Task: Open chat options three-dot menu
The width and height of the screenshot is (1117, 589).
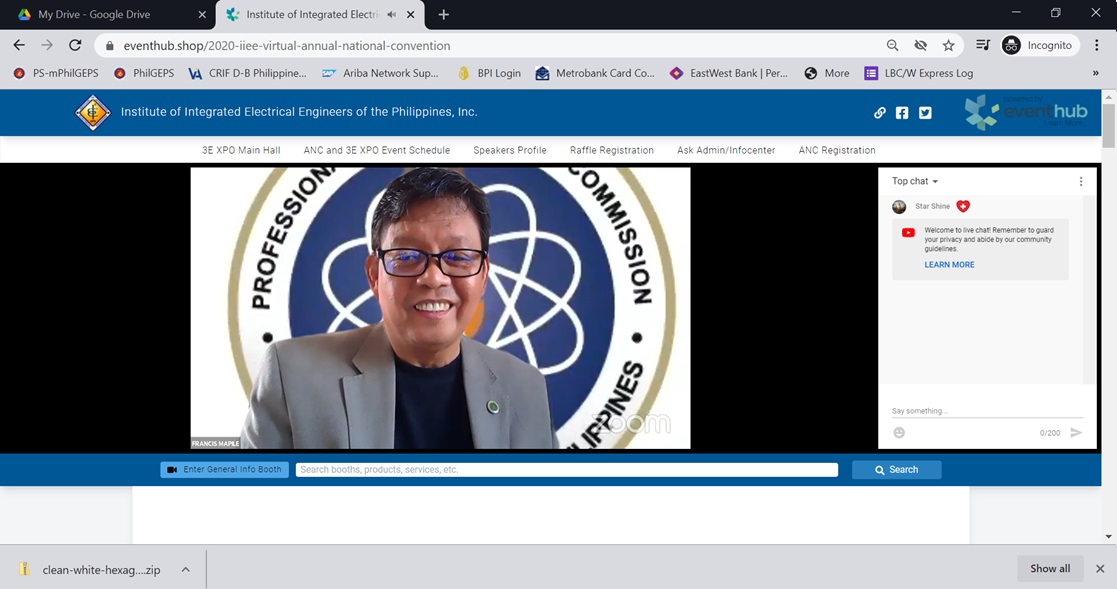Action: 1081,182
